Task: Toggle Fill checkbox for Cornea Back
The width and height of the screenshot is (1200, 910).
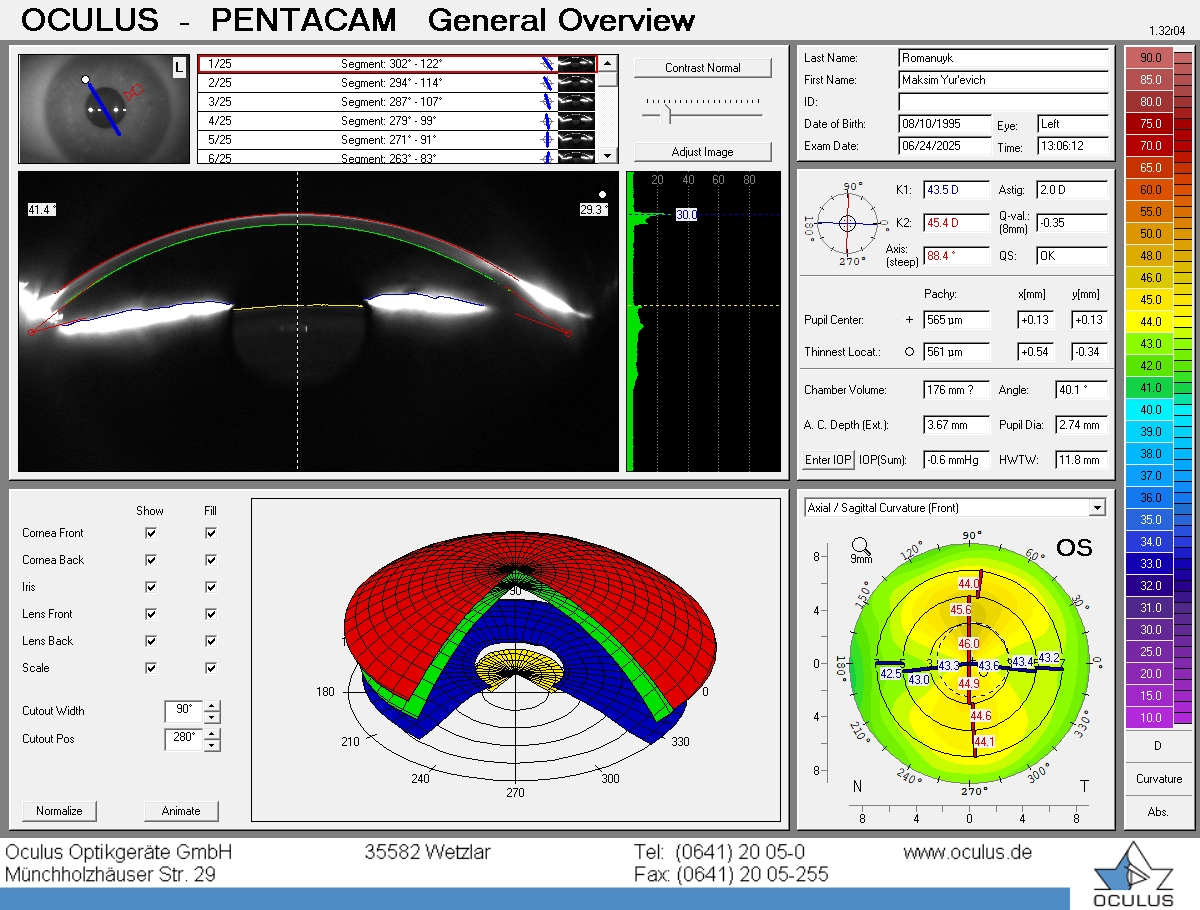Action: click(x=211, y=560)
